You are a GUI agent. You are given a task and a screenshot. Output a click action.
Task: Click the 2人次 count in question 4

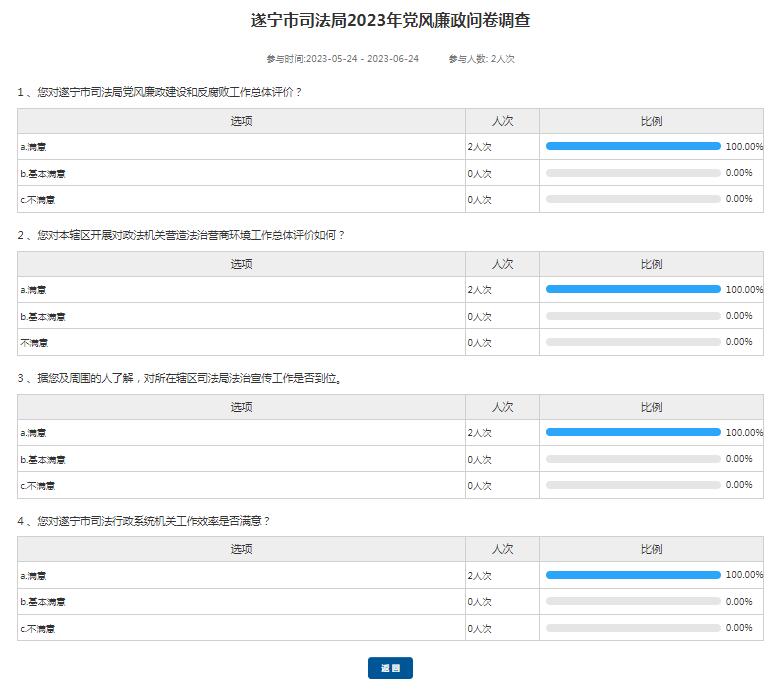[x=480, y=576]
